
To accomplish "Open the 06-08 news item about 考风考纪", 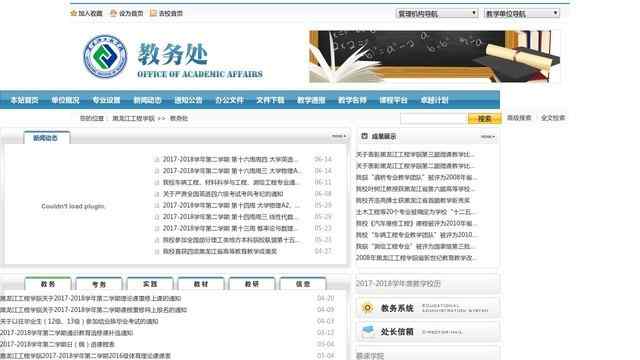I will click(x=223, y=194).
